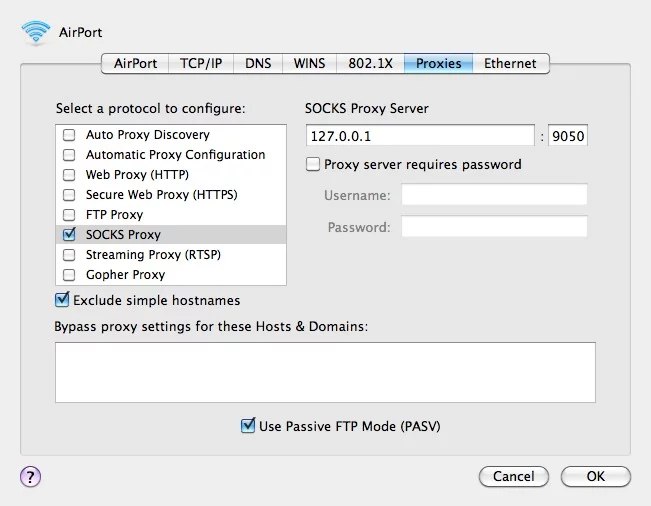Select the Secure Web Proxy (HTTPS) label
Image resolution: width=651 pixels, height=506 pixels.
click(162, 195)
